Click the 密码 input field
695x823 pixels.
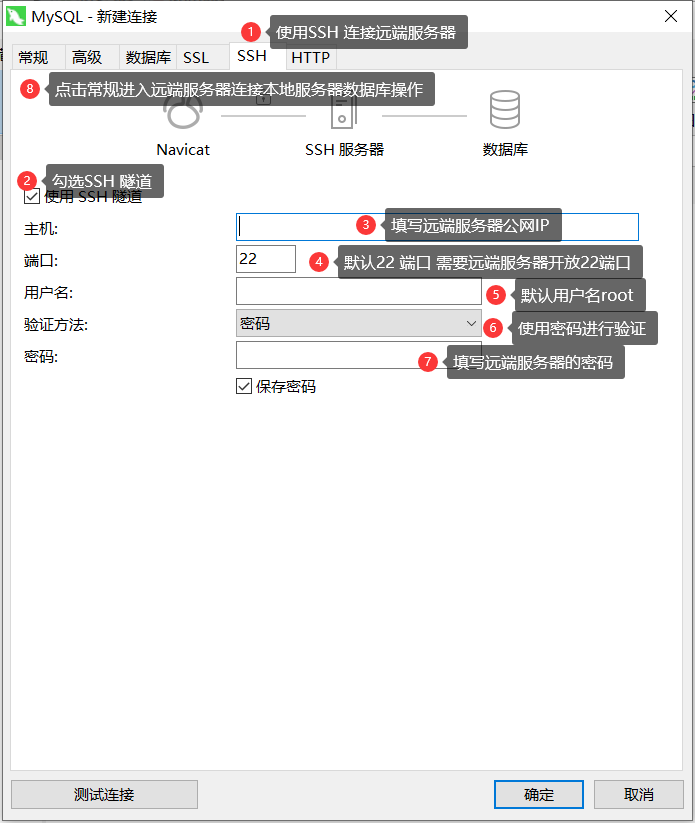click(359, 355)
